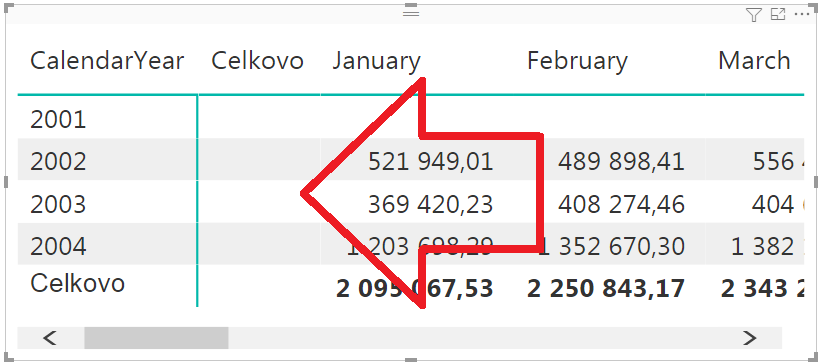Click the February 2002 value 489 898,41
The height and width of the screenshot is (363, 820).
tap(621, 162)
